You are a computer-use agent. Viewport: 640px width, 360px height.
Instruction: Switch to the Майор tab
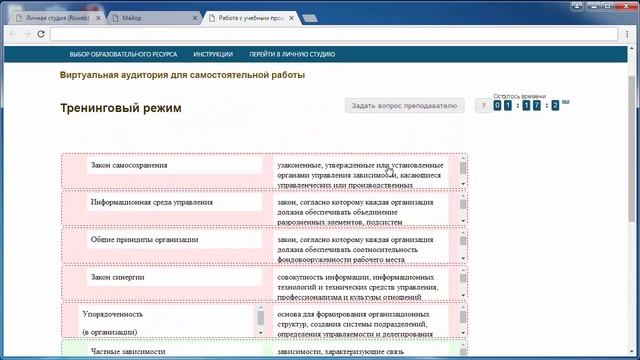coord(154,18)
